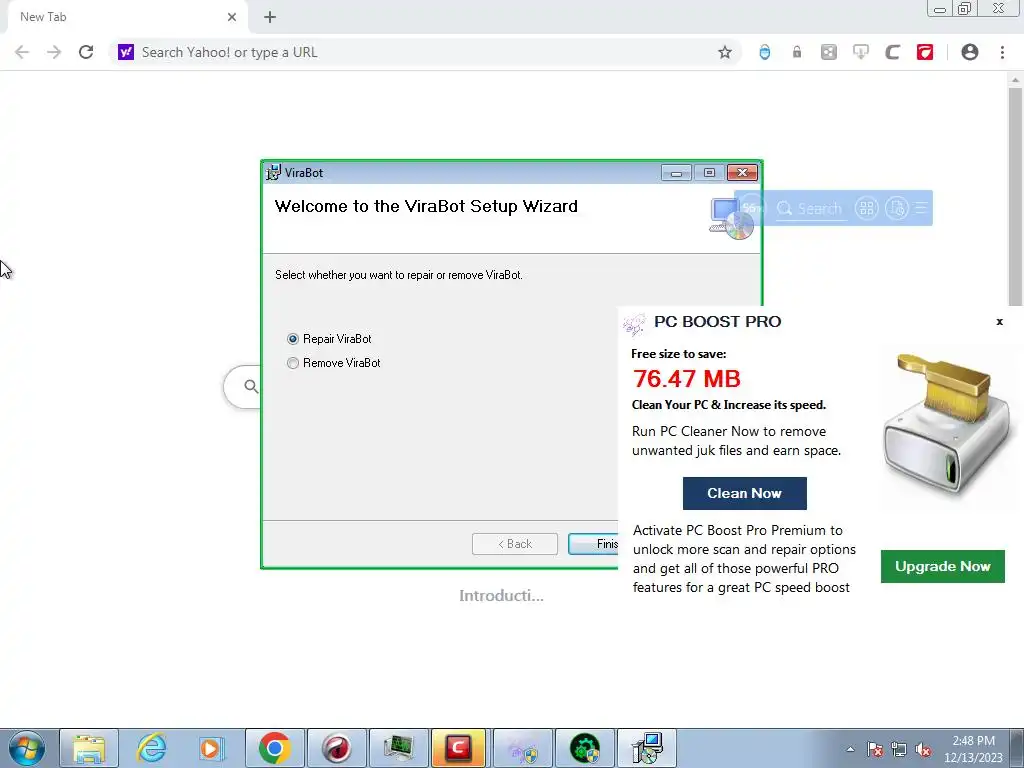Open the browser profile avatar
The width and height of the screenshot is (1024, 768).
[970, 52]
